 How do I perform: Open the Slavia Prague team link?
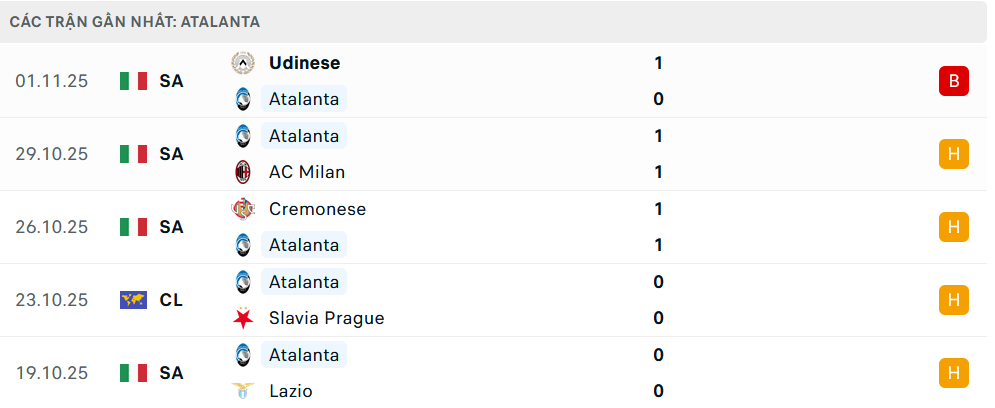[x=326, y=318]
